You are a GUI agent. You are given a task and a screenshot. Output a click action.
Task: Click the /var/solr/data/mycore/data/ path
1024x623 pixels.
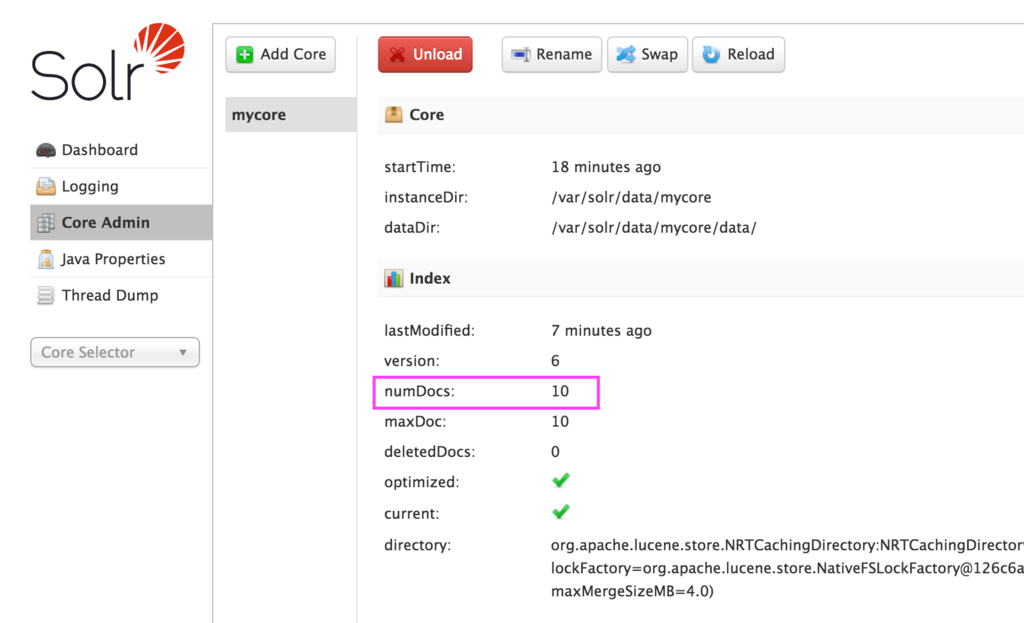[654, 228]
